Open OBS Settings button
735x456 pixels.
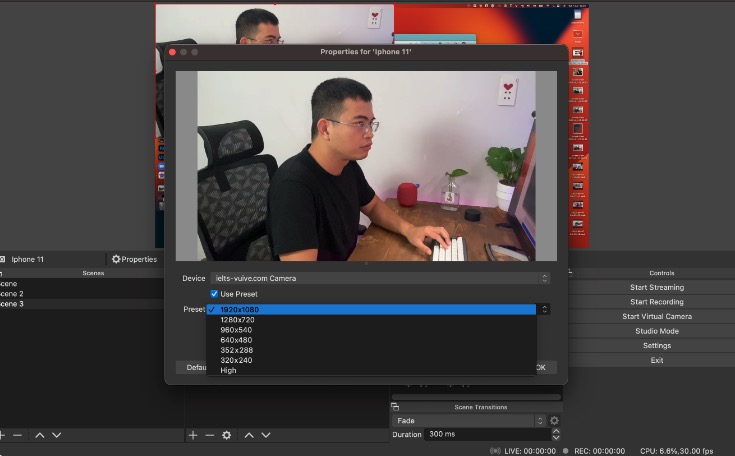tap(657, 345)
